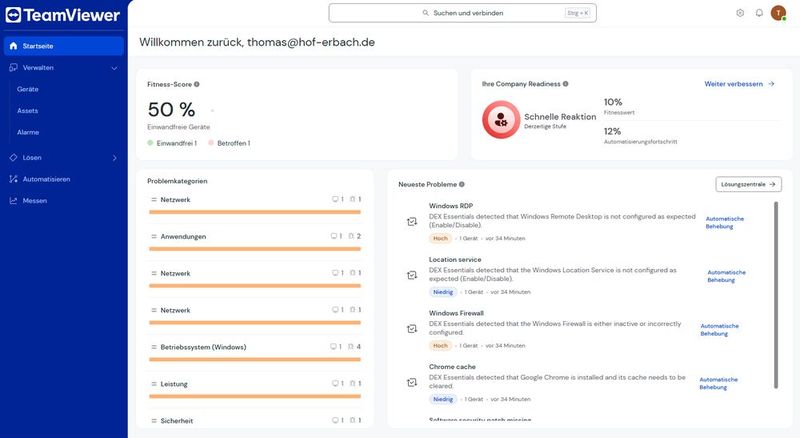Click the Hoch tag on Windows RDP
Screen dimensions: 800x438
pos(440,238)
